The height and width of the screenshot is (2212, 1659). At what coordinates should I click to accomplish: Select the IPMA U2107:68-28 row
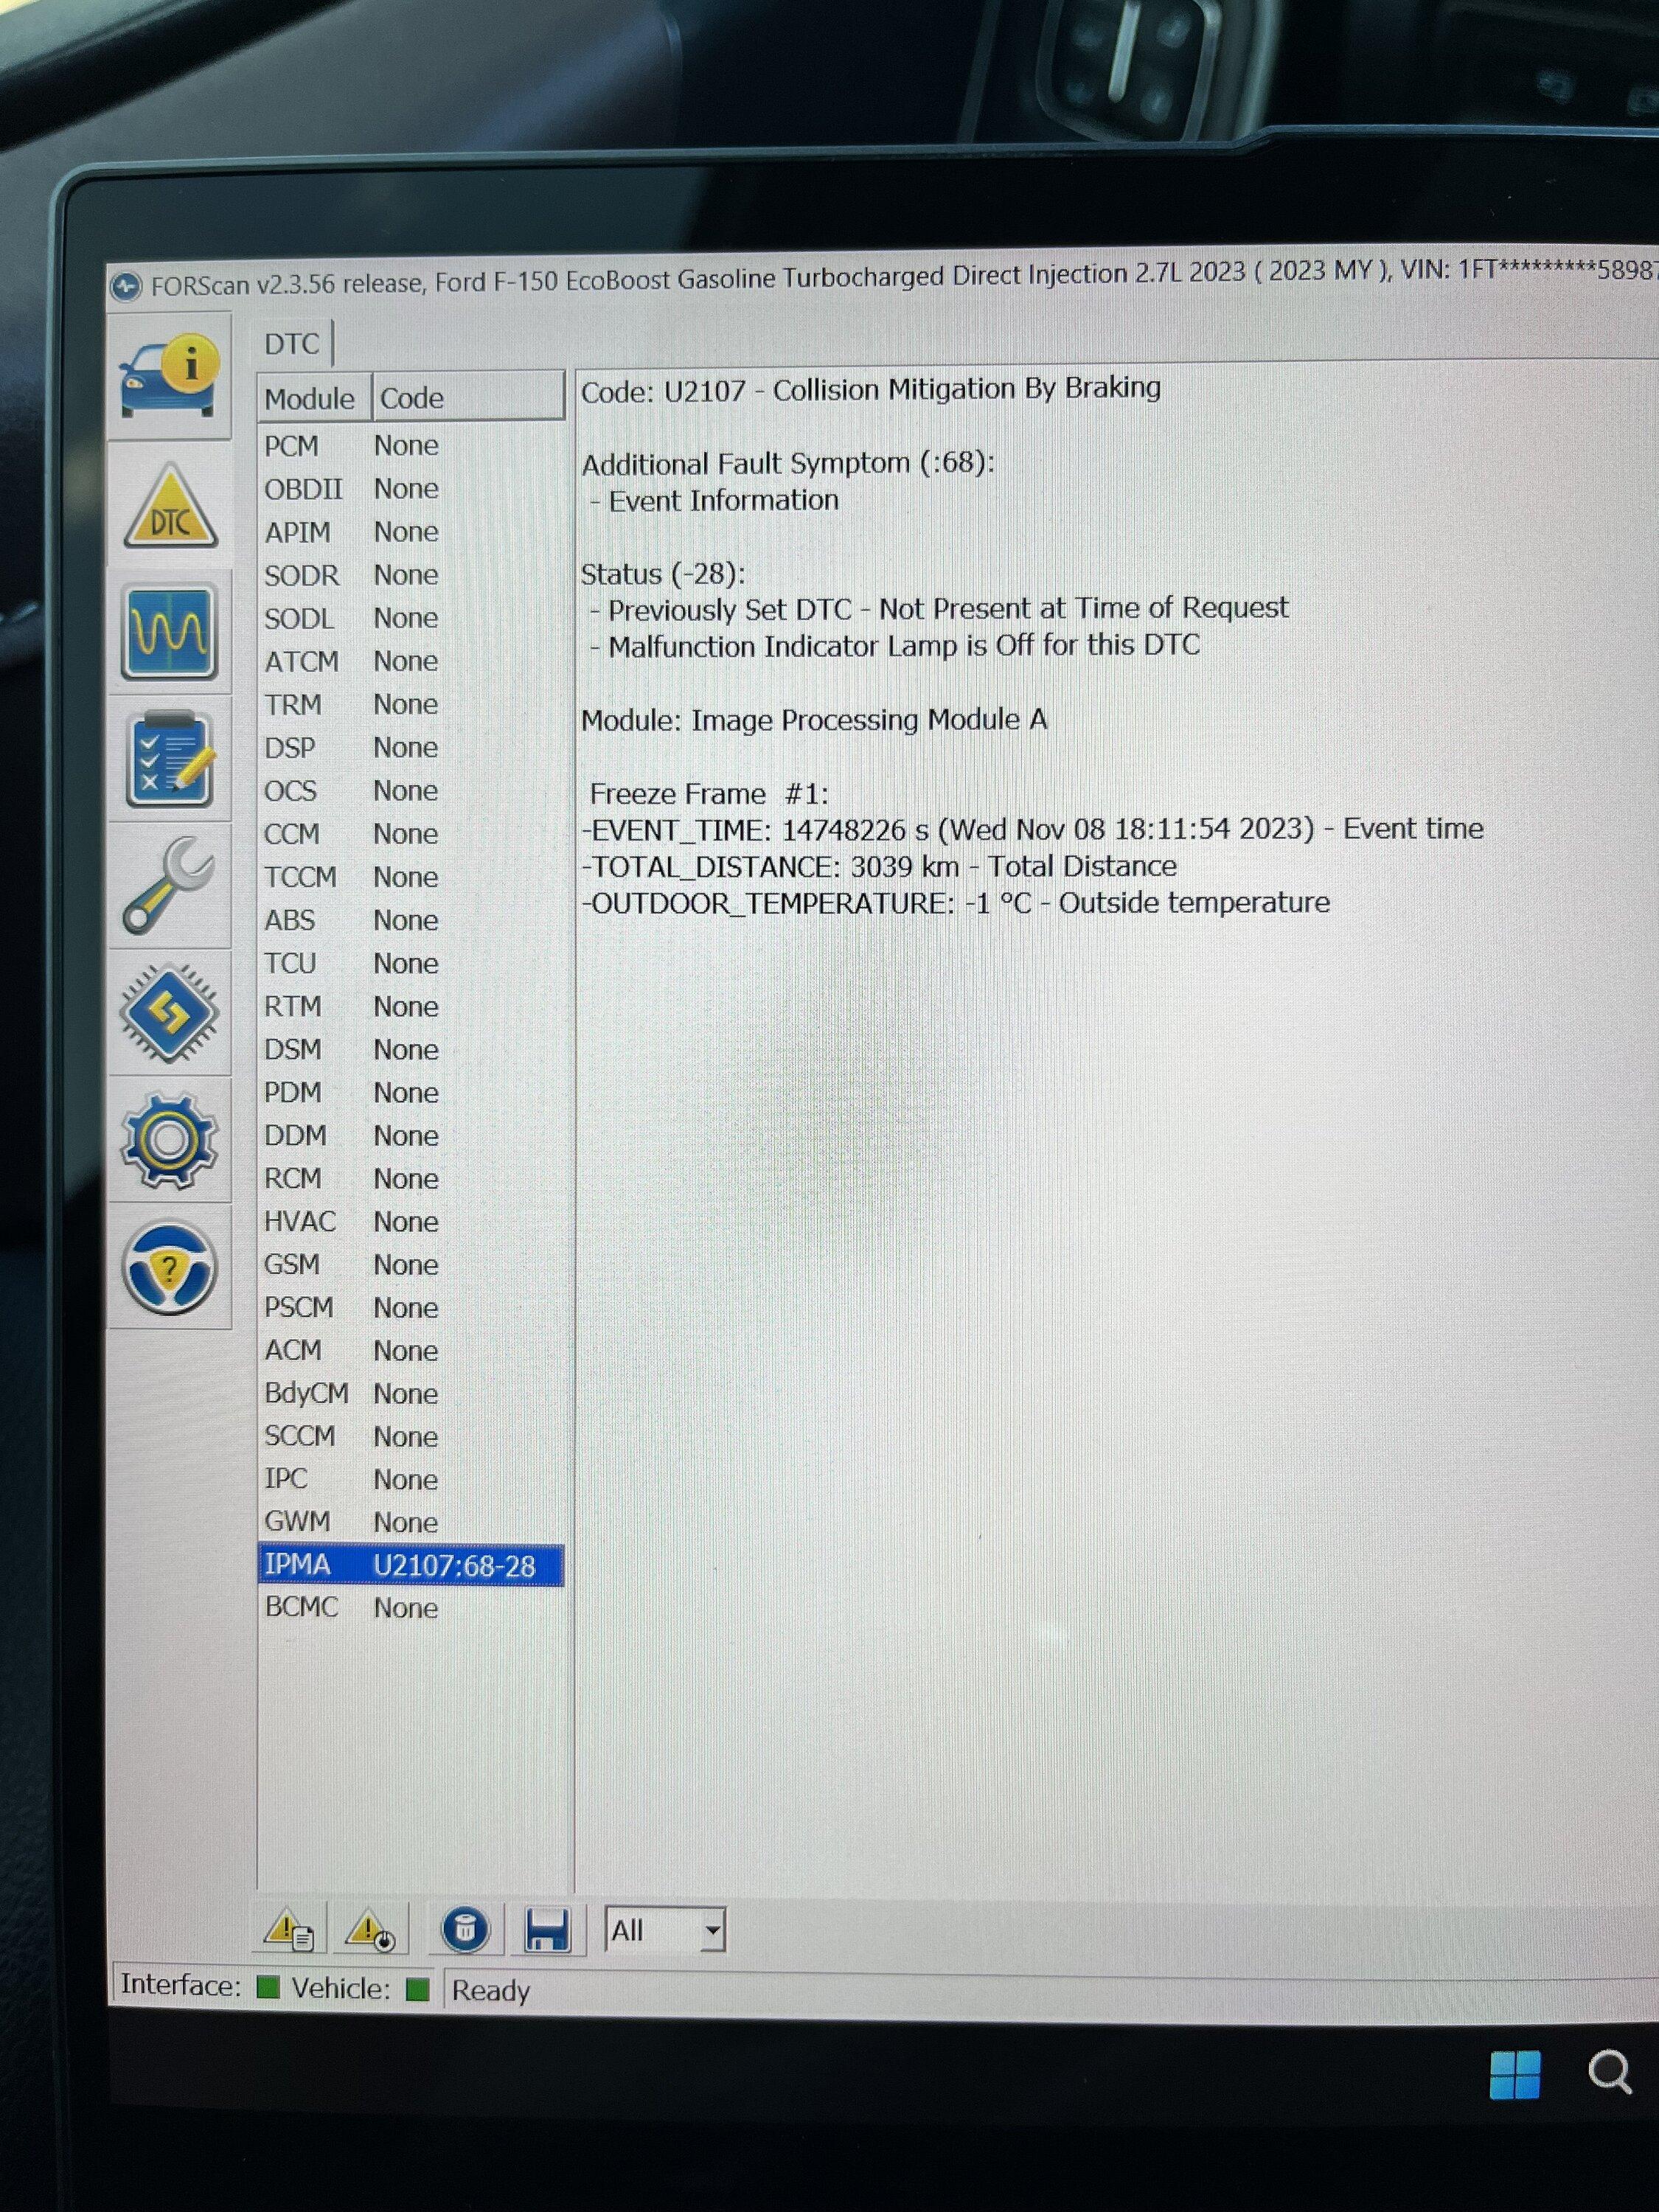(x=410, y=1565)
